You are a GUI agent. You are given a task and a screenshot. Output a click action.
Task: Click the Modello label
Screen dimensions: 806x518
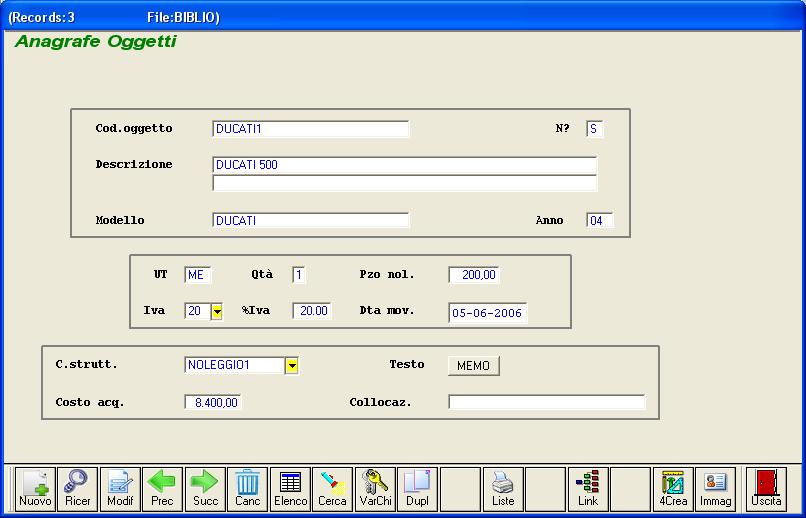(x=120, y=220)
